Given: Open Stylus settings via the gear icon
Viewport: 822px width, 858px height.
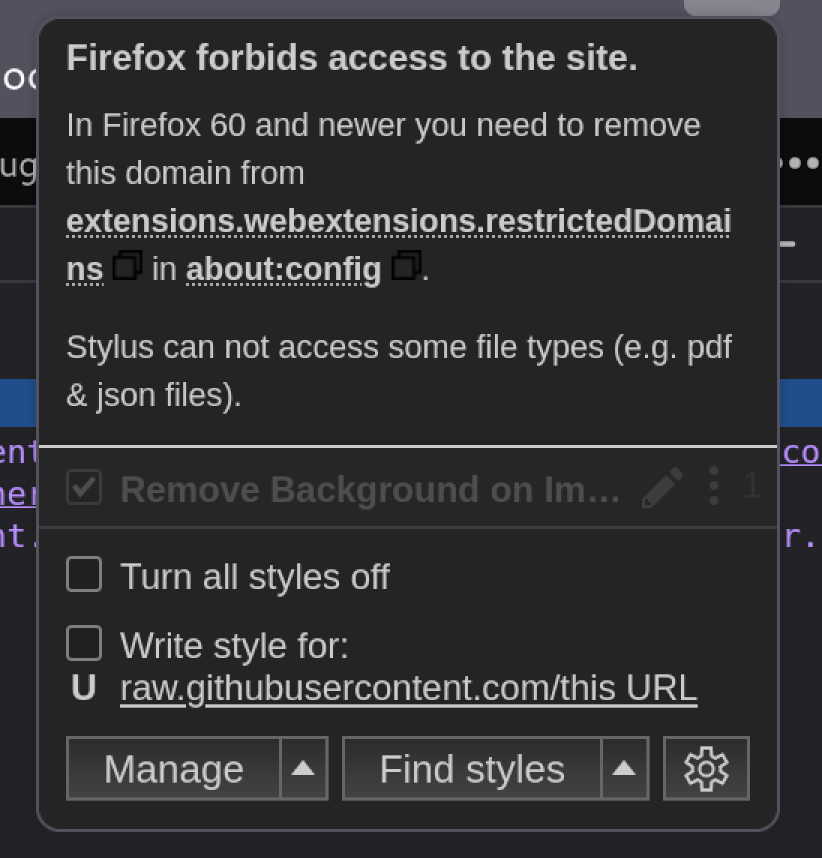Looking at the screenshot, I should click(706, 768).
